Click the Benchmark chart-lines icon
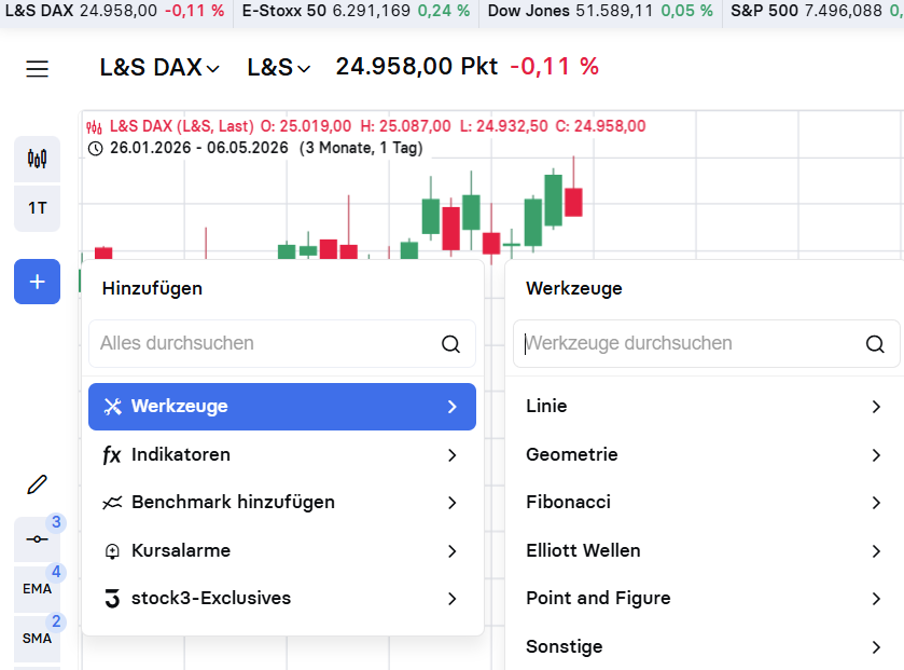904x670 pixels. pos(112,503)
